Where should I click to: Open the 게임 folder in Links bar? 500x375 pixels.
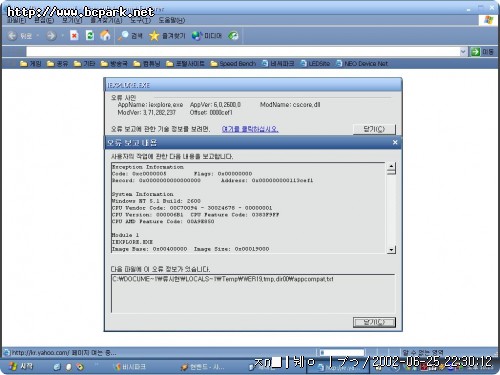[x=30, y=63]
